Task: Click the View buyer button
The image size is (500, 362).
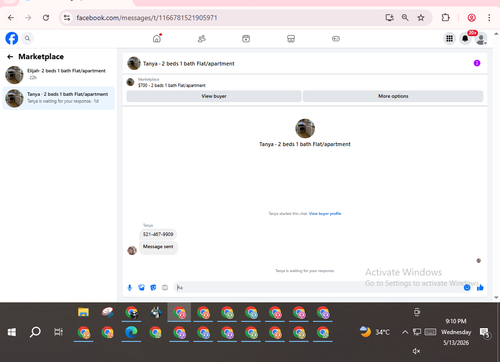Action: click(x=214, y=96)
